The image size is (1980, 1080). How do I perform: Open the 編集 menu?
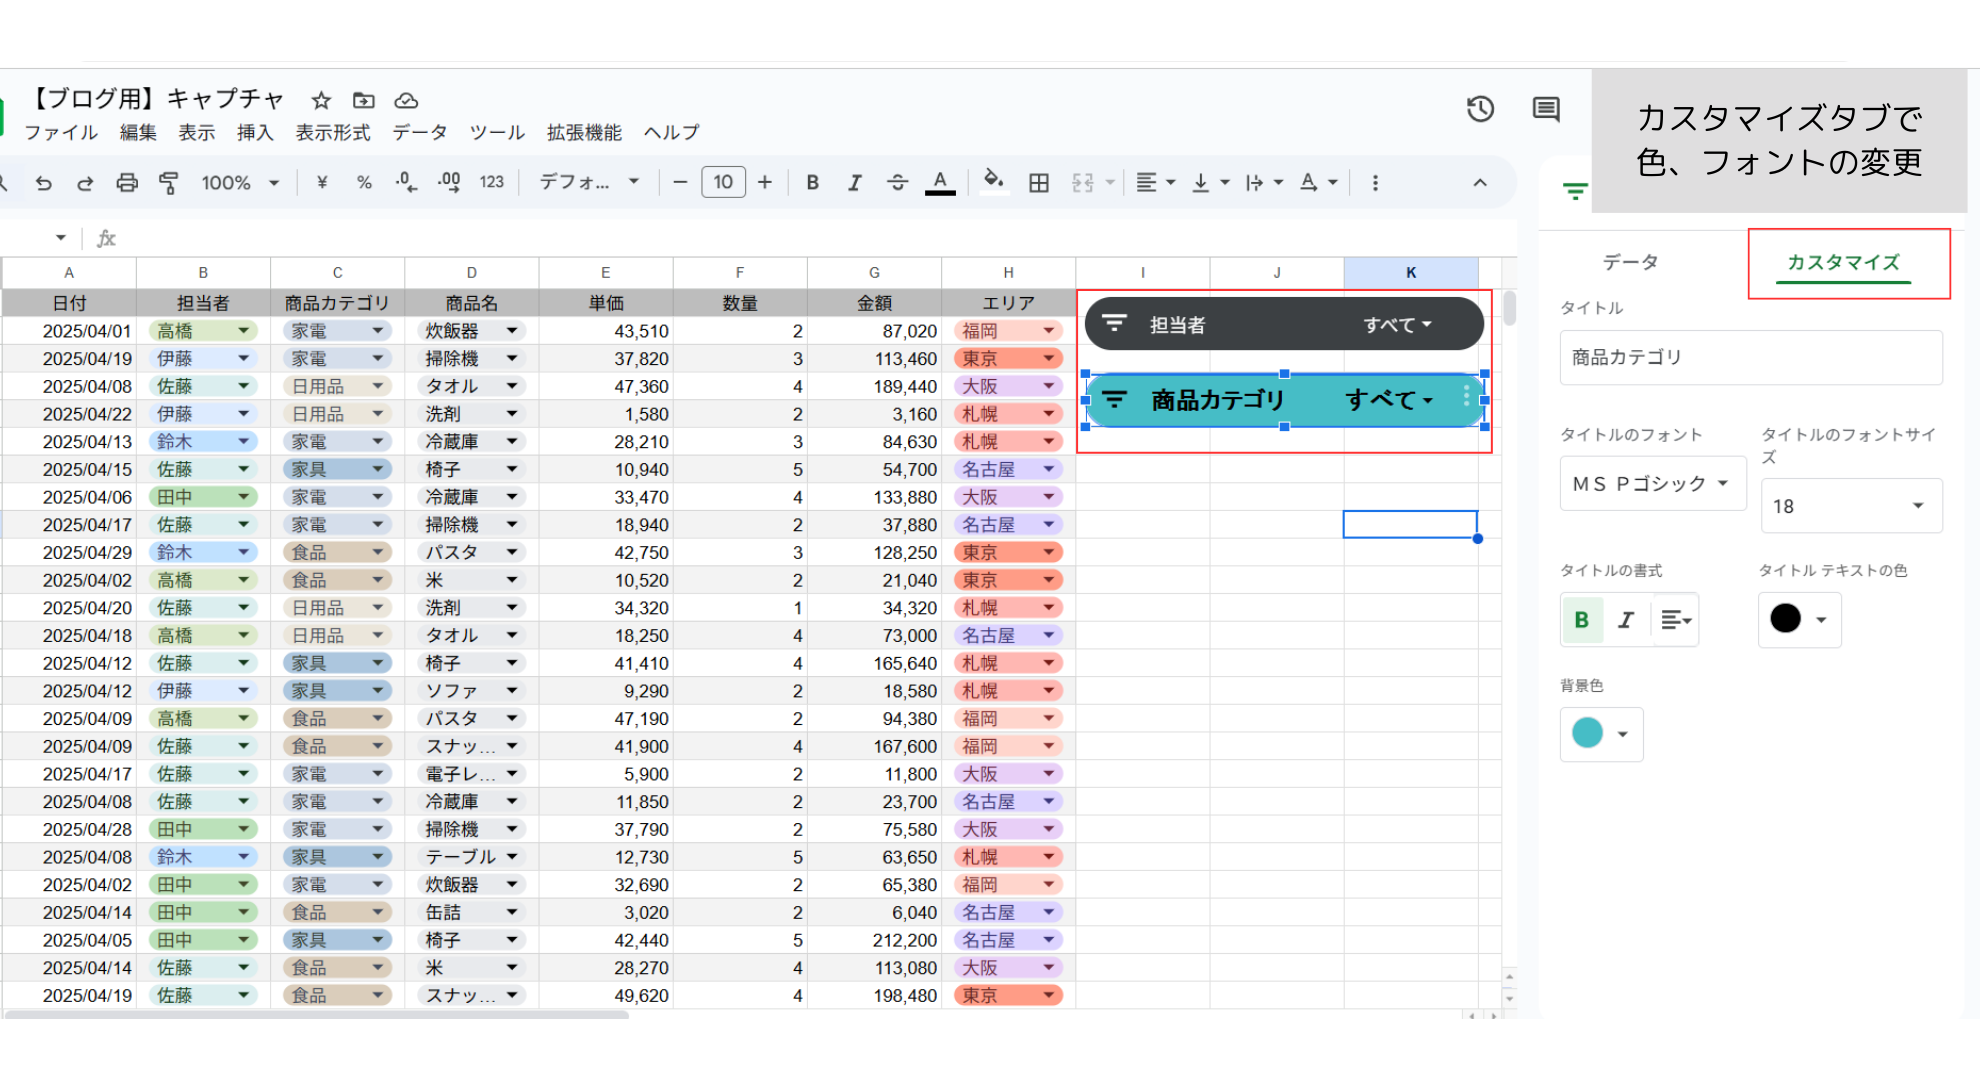point(138,132)
